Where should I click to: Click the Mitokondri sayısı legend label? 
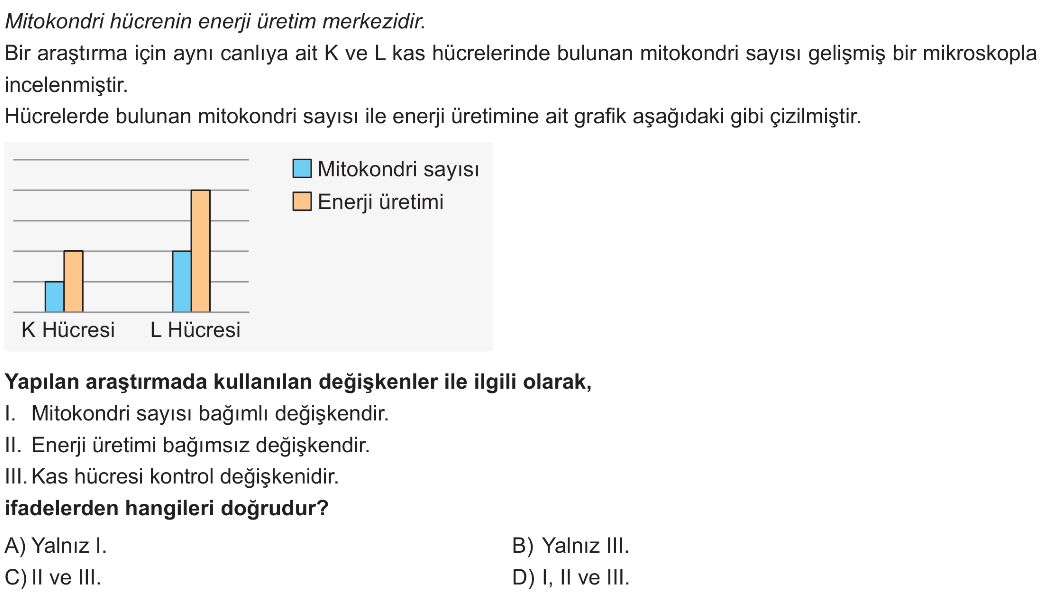click(398, 169)
